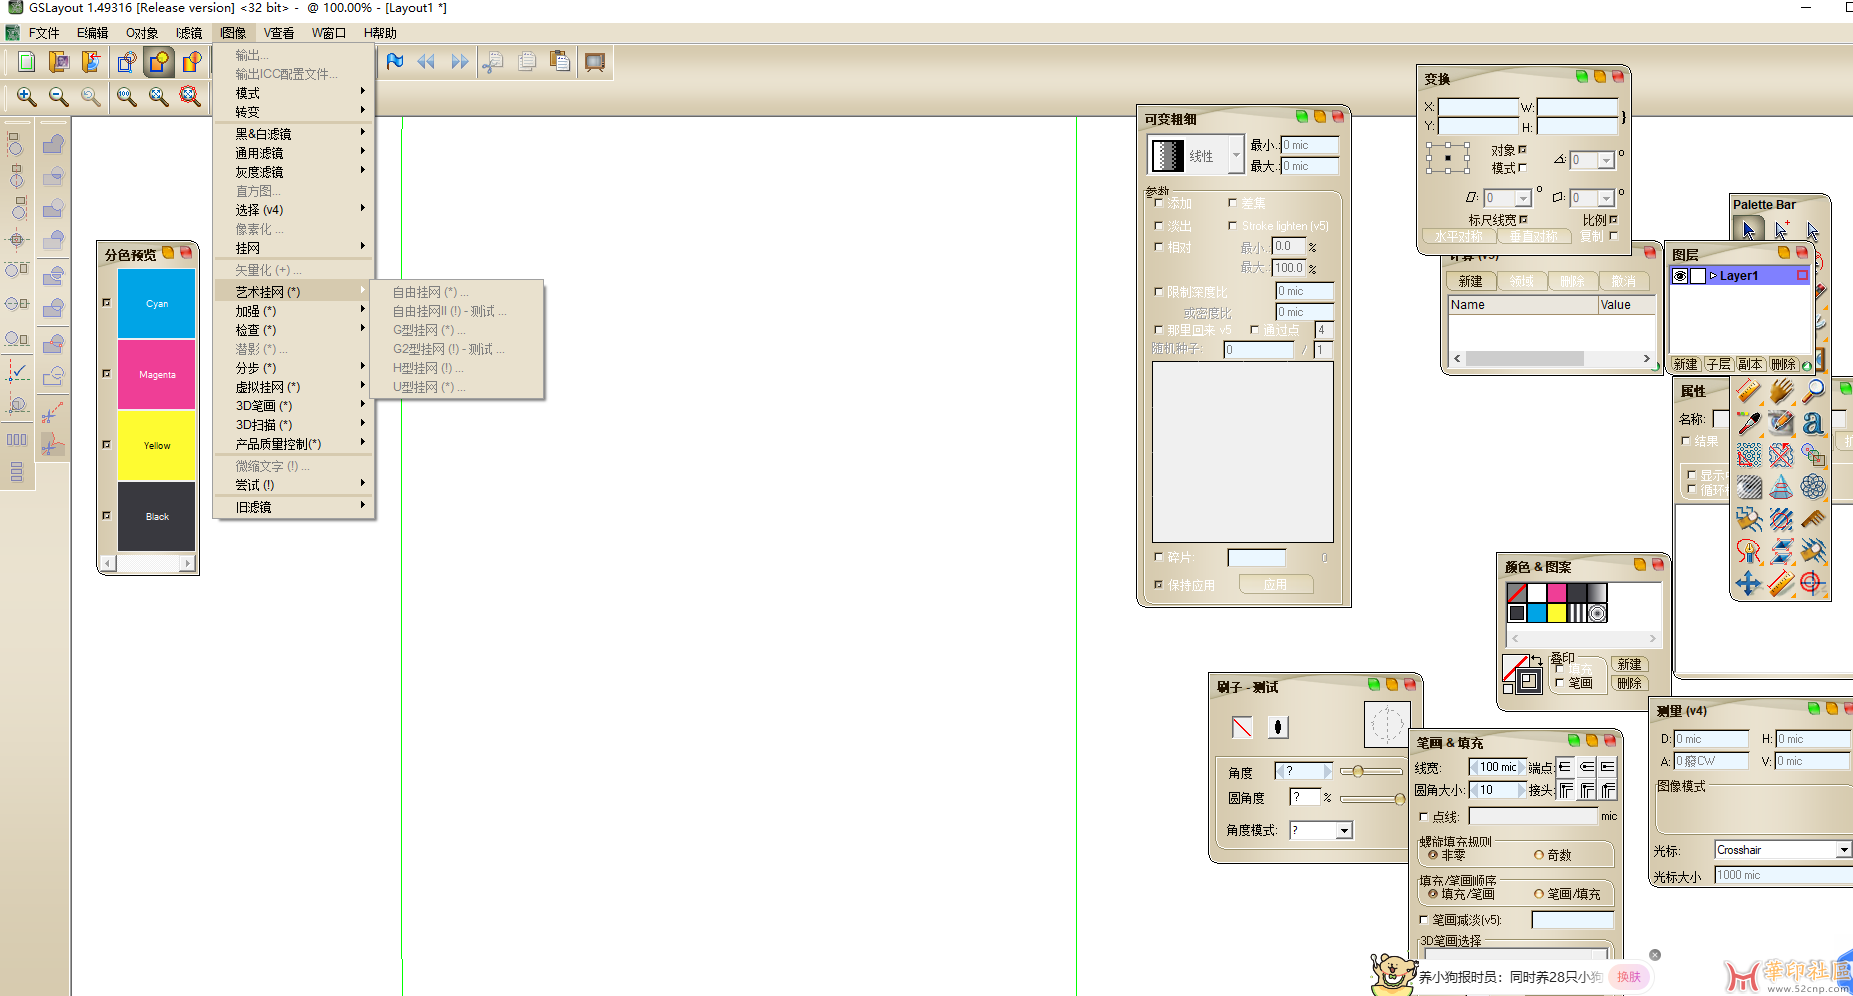Viewport: 1853px width, 996px height.
Task: Click the zoom in magnifier icon
Action: click(27, 96)
